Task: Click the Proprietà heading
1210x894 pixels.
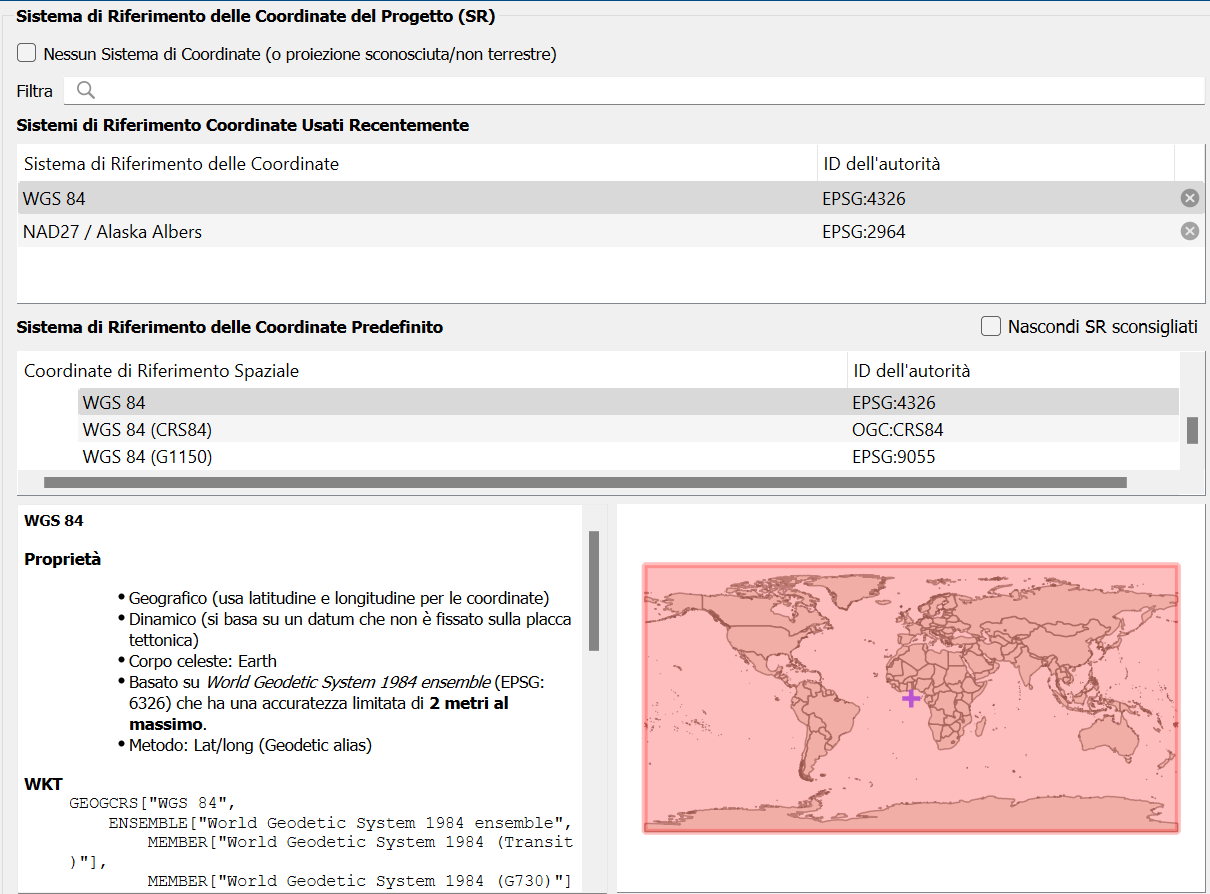Action: pos(62,559)
